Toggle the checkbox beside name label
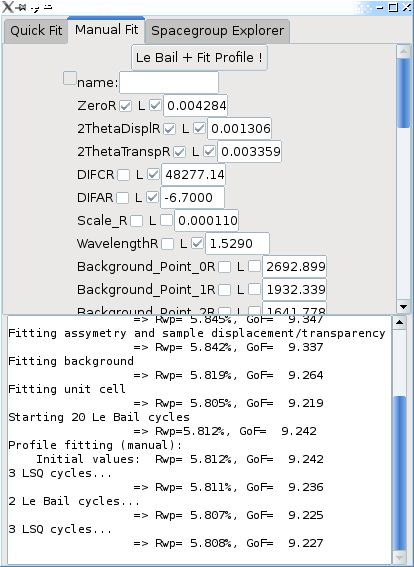This screenshot has width=414, height=567. [x=70, y=78]
